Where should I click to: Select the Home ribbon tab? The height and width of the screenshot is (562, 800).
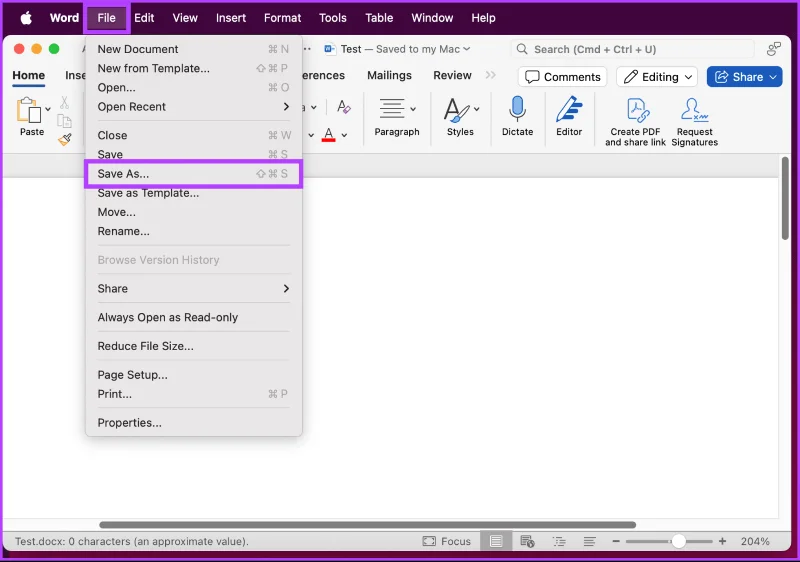pyautogui.click(x=29, y=75)
